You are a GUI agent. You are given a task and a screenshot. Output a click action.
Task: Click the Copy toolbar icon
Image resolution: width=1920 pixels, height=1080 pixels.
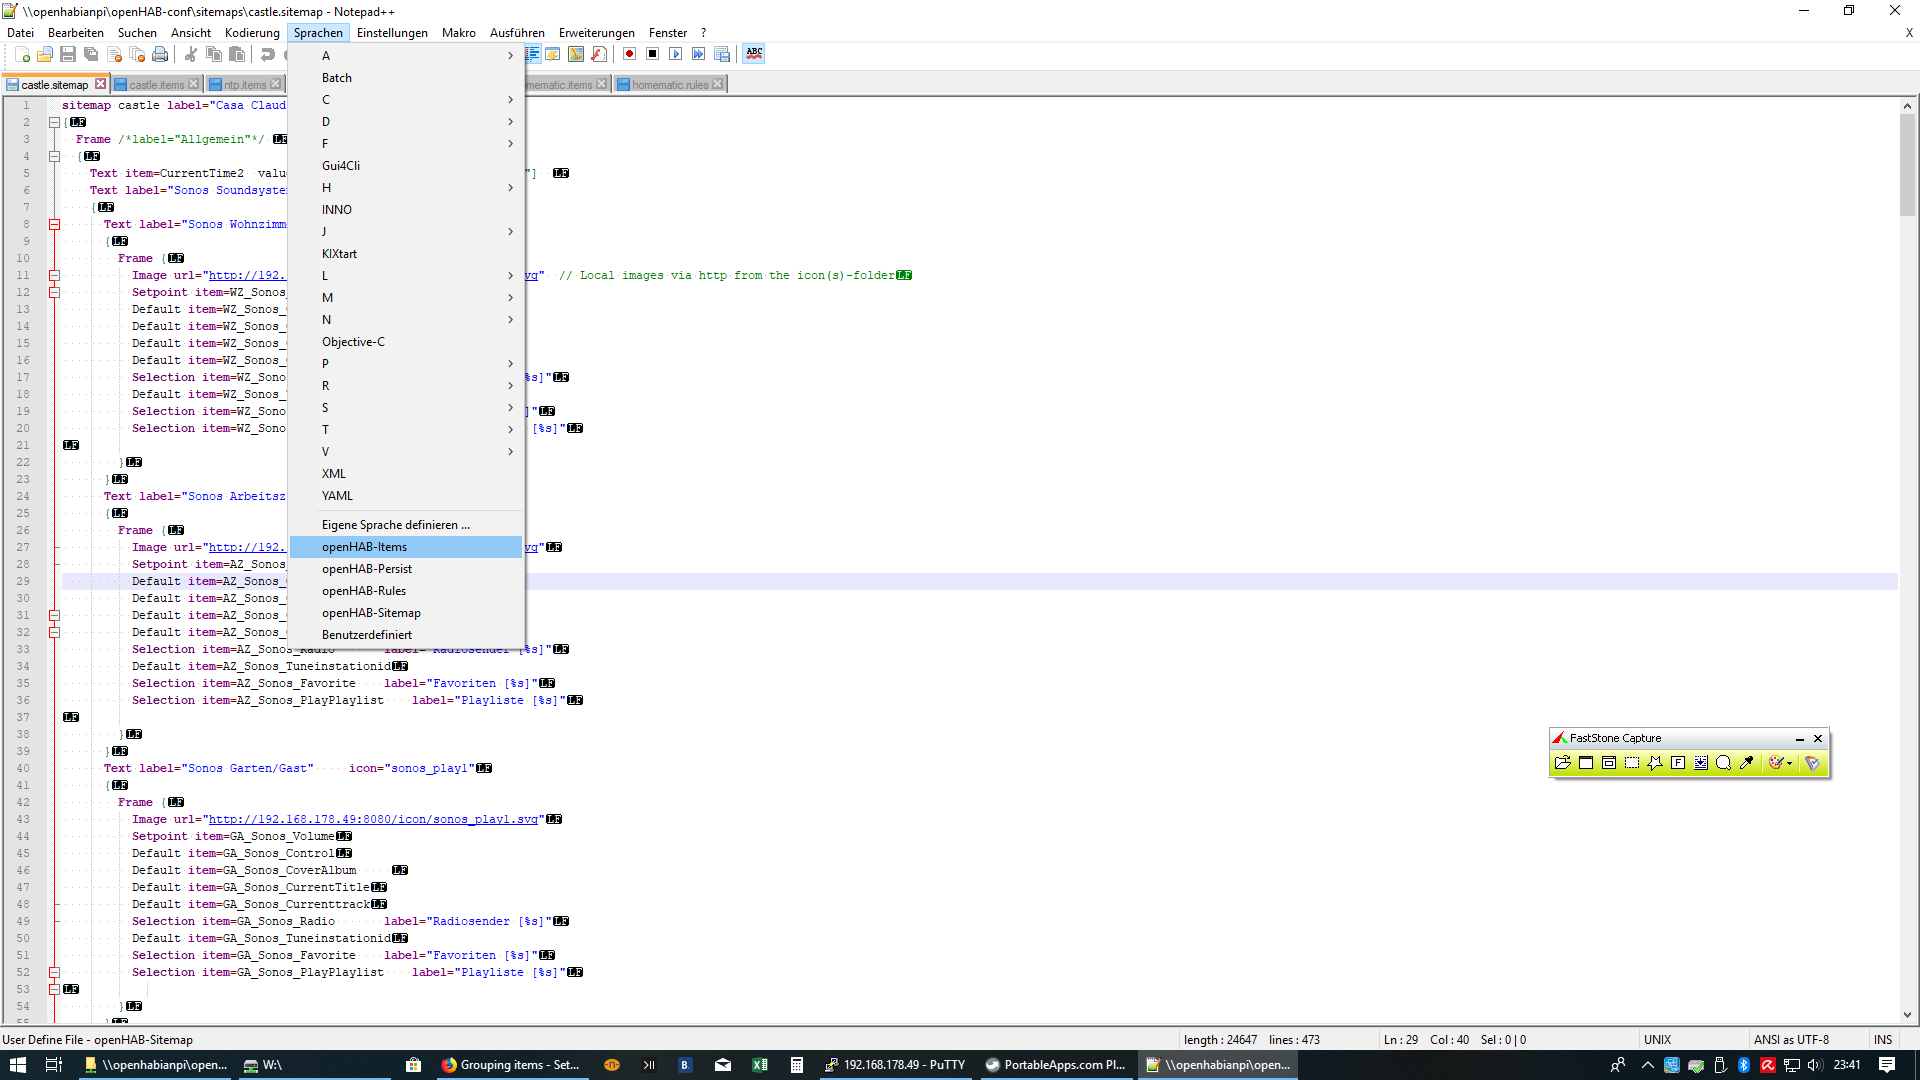click(213, 55)
